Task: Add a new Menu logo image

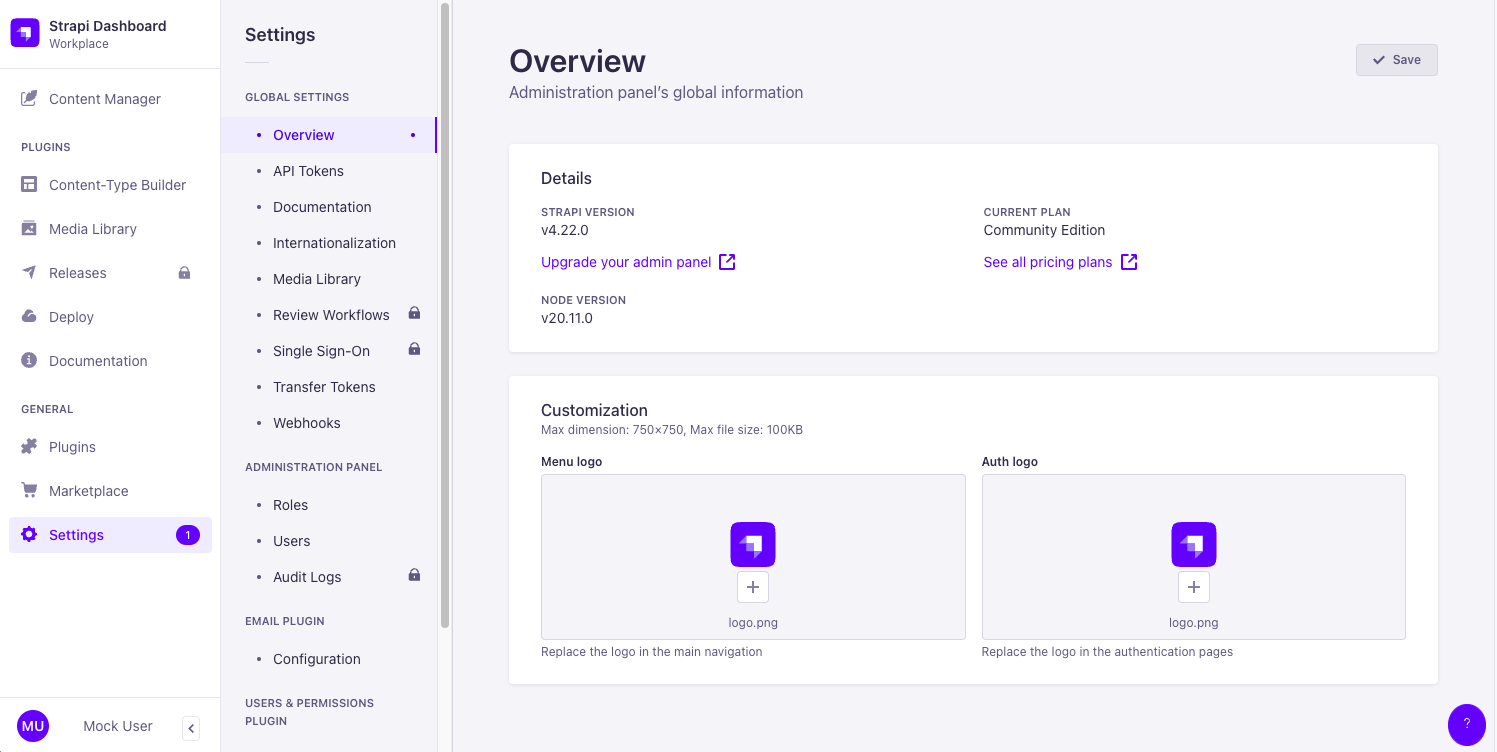Action: pyautogui.click(x=753, y=587)
